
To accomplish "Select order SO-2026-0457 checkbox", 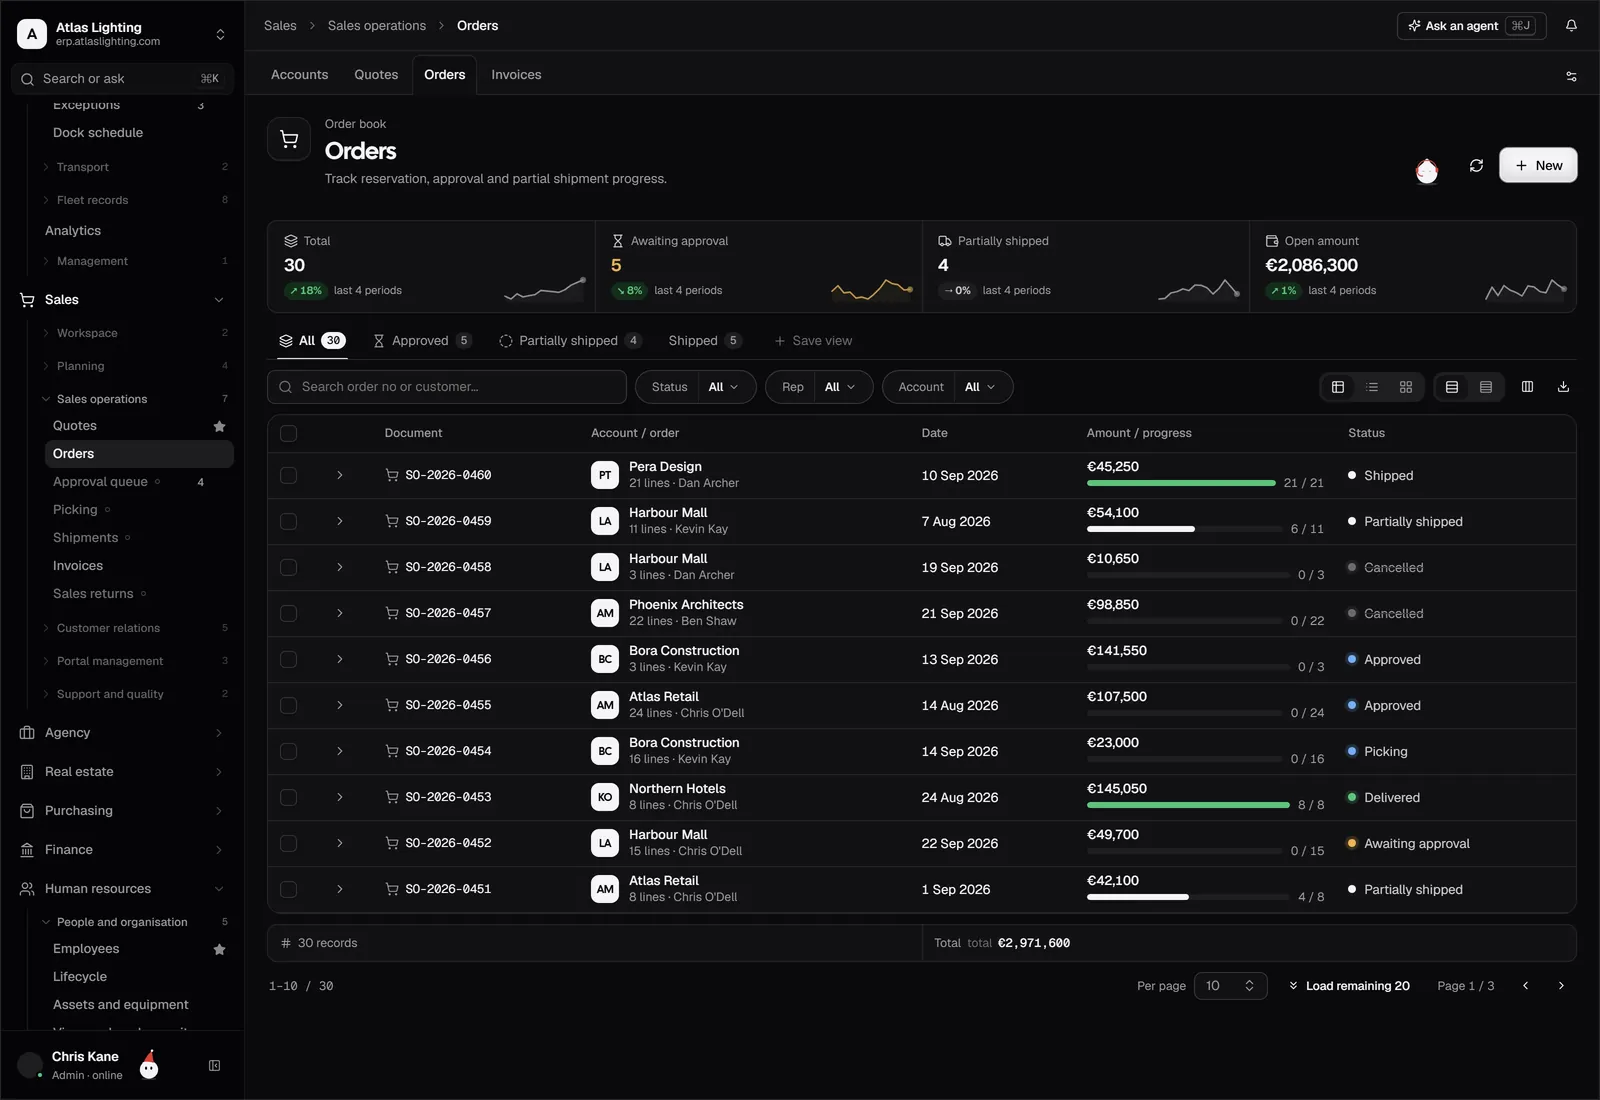I will click(x=289, y=613).
